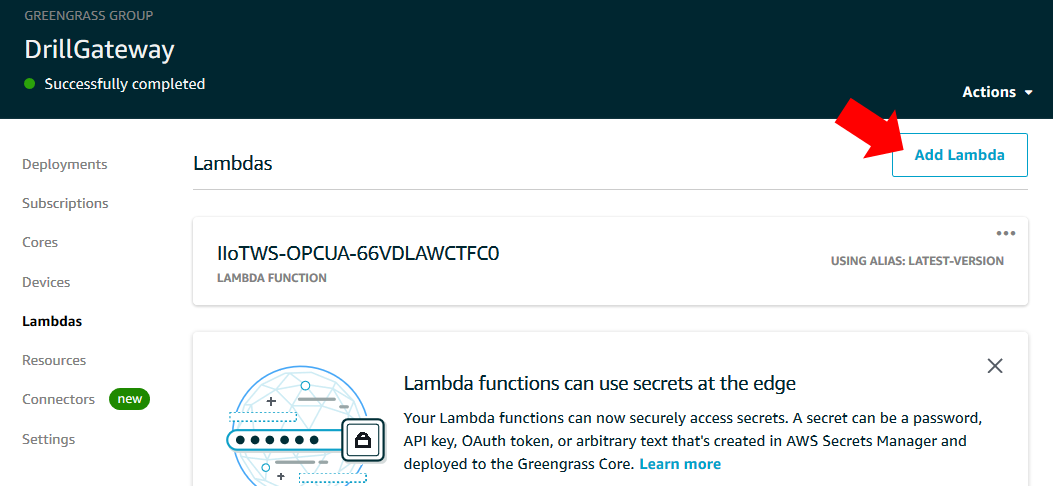
Task: Go to the Connectors section
Action: pos(58,399)
